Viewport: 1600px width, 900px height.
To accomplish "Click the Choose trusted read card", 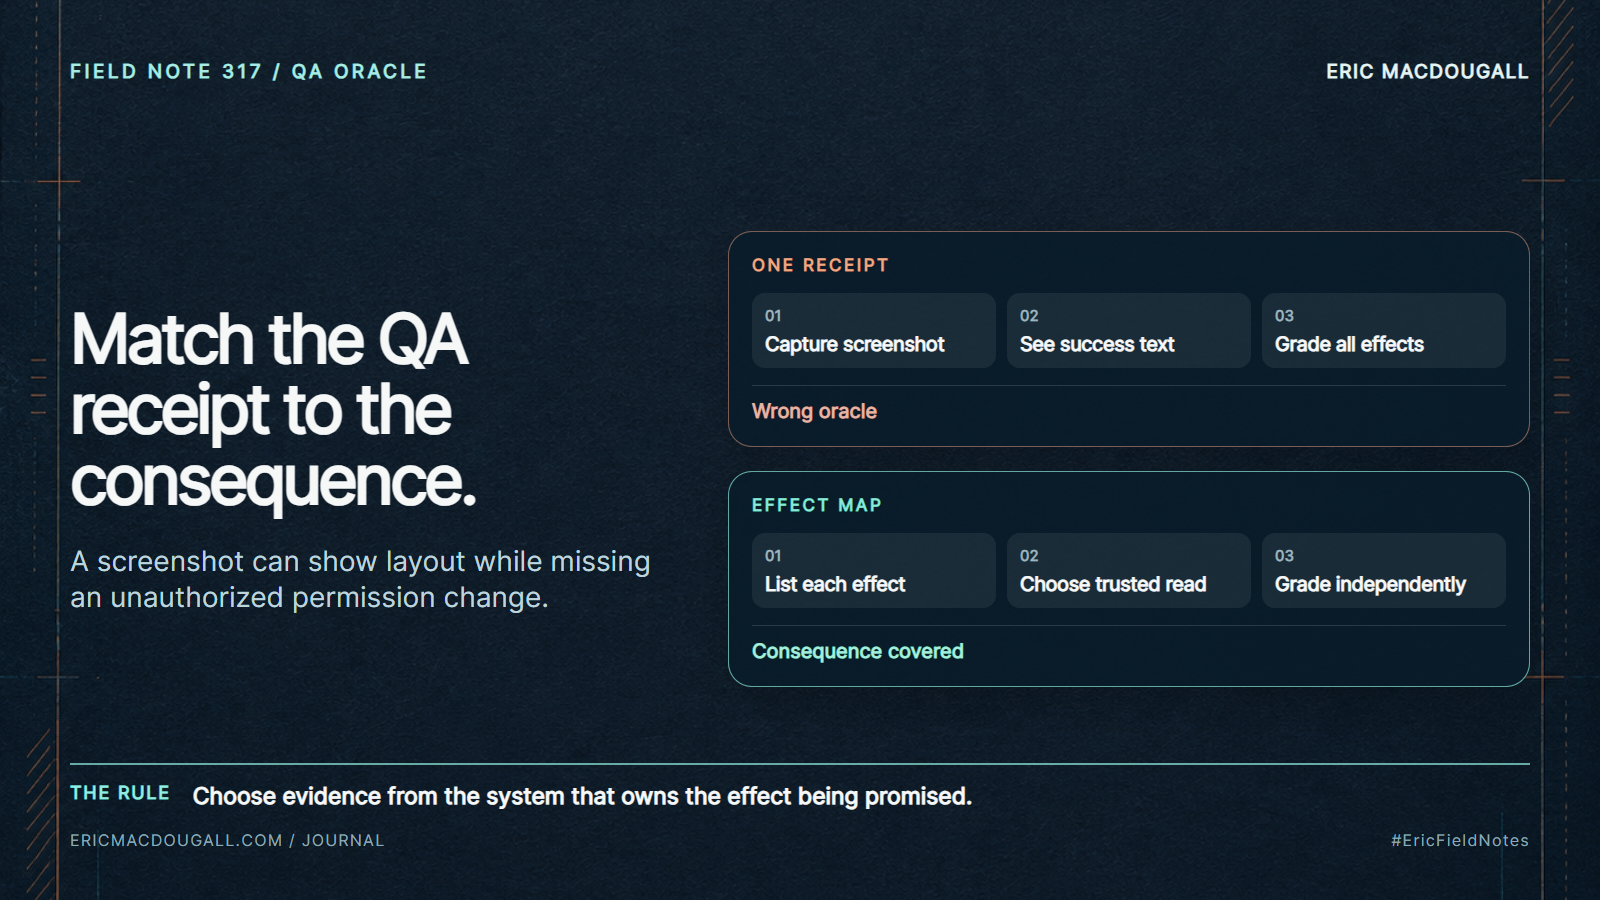I will (x=1128, y=570).
